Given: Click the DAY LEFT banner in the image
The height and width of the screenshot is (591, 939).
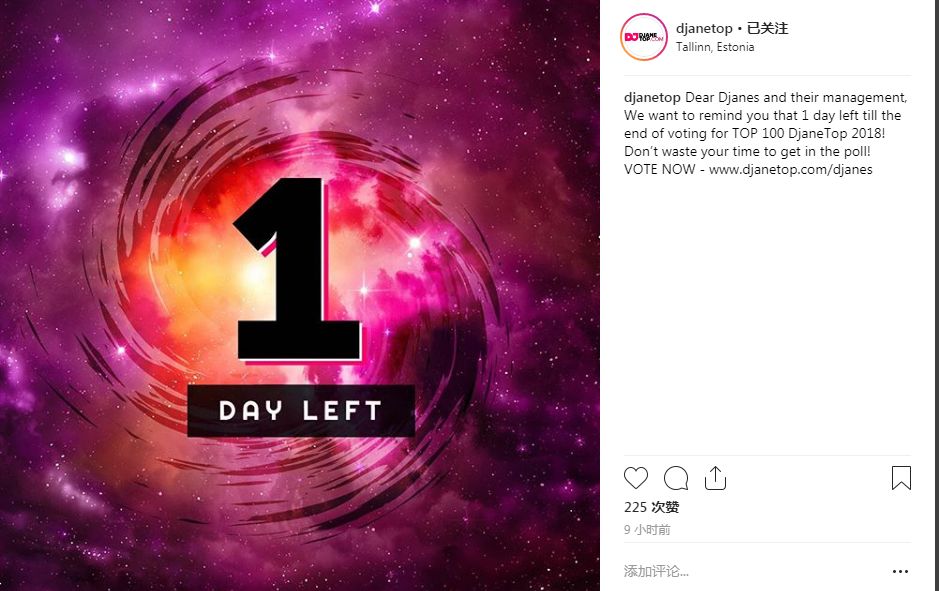Looking at the screenshot, I should [301, 411].
